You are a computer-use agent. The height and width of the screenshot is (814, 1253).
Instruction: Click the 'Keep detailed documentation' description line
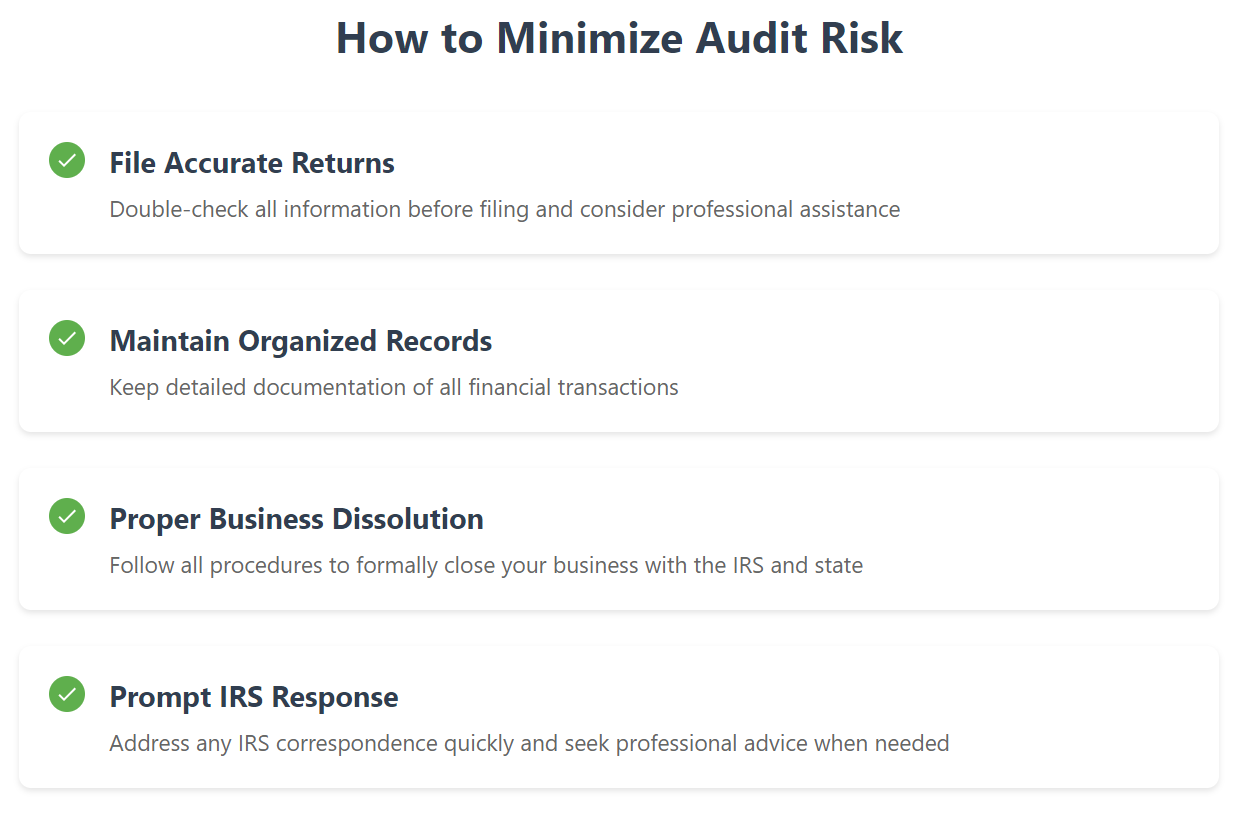pyautogui.click(x=393, y=388)
